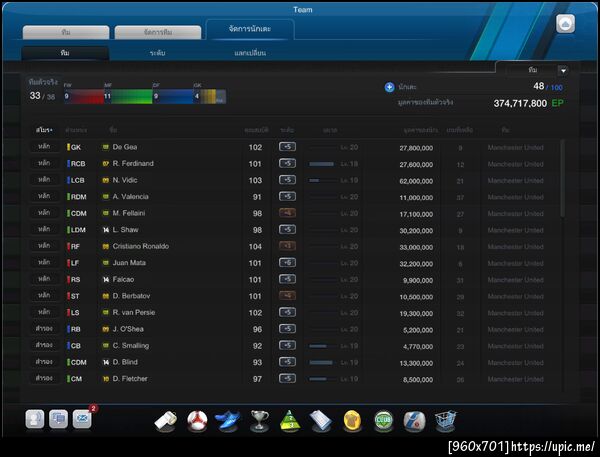This screenshot has height=457, width=600.
Task: Select player name C. Smalling
Action: tap(130, 345)
